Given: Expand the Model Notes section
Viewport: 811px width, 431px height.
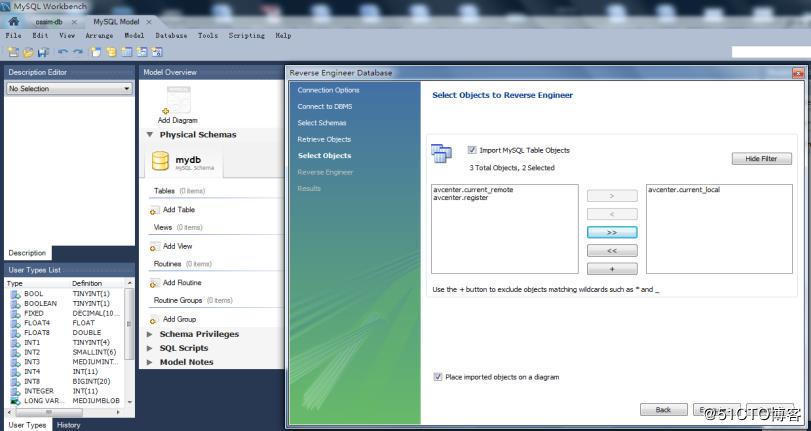Looking at the screenshot, I should coord(149,362).
